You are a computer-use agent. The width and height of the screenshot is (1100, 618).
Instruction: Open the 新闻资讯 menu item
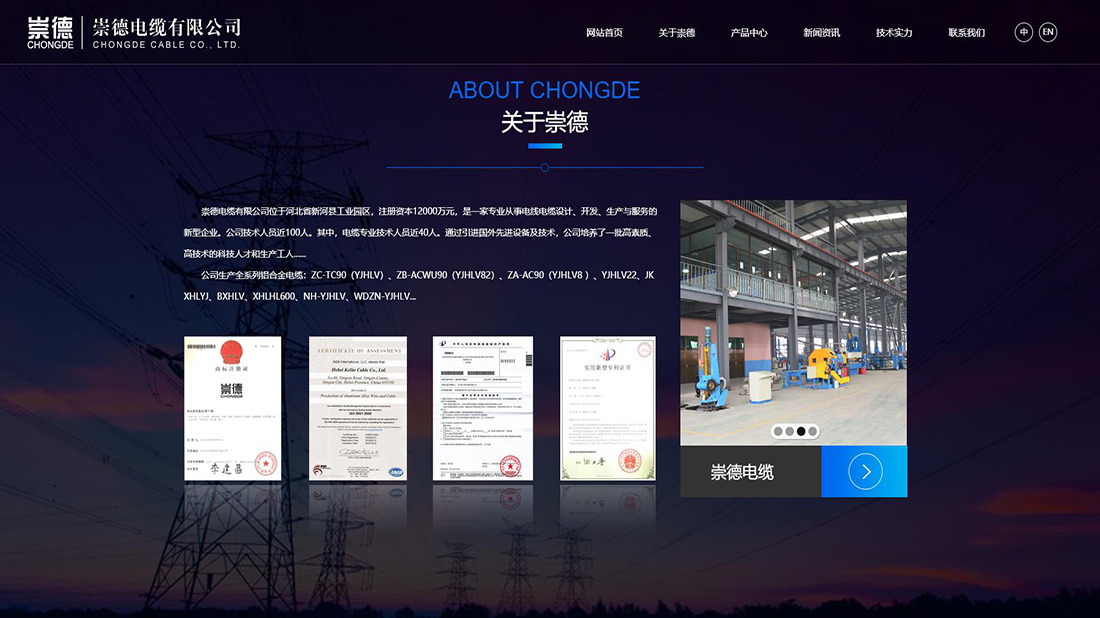click(x=821, y=33)
